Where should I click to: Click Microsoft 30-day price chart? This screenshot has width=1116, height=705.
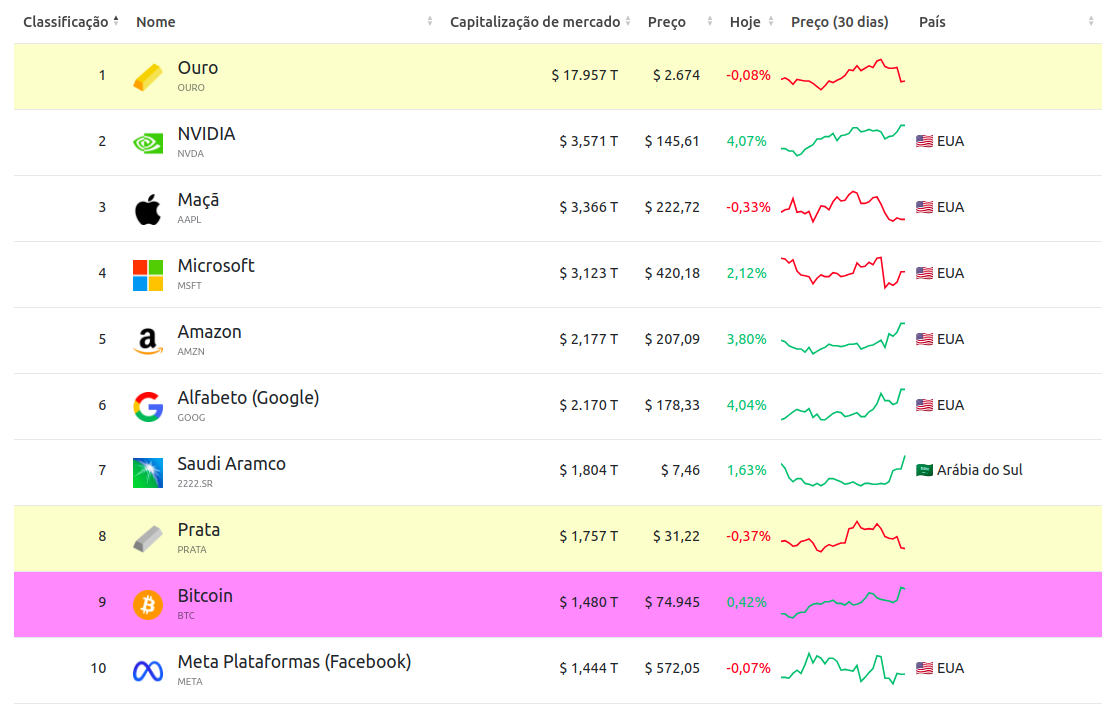tap(843, 272)
